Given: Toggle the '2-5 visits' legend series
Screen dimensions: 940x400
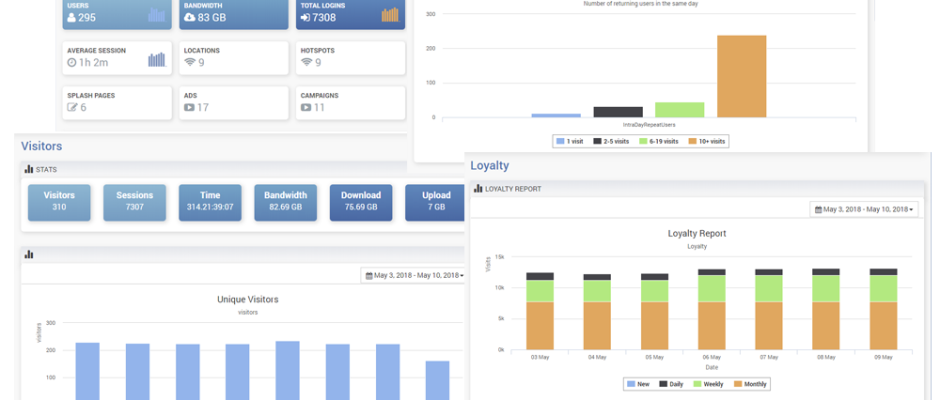Looking at the screenshot, I should [x=613, y=142].
